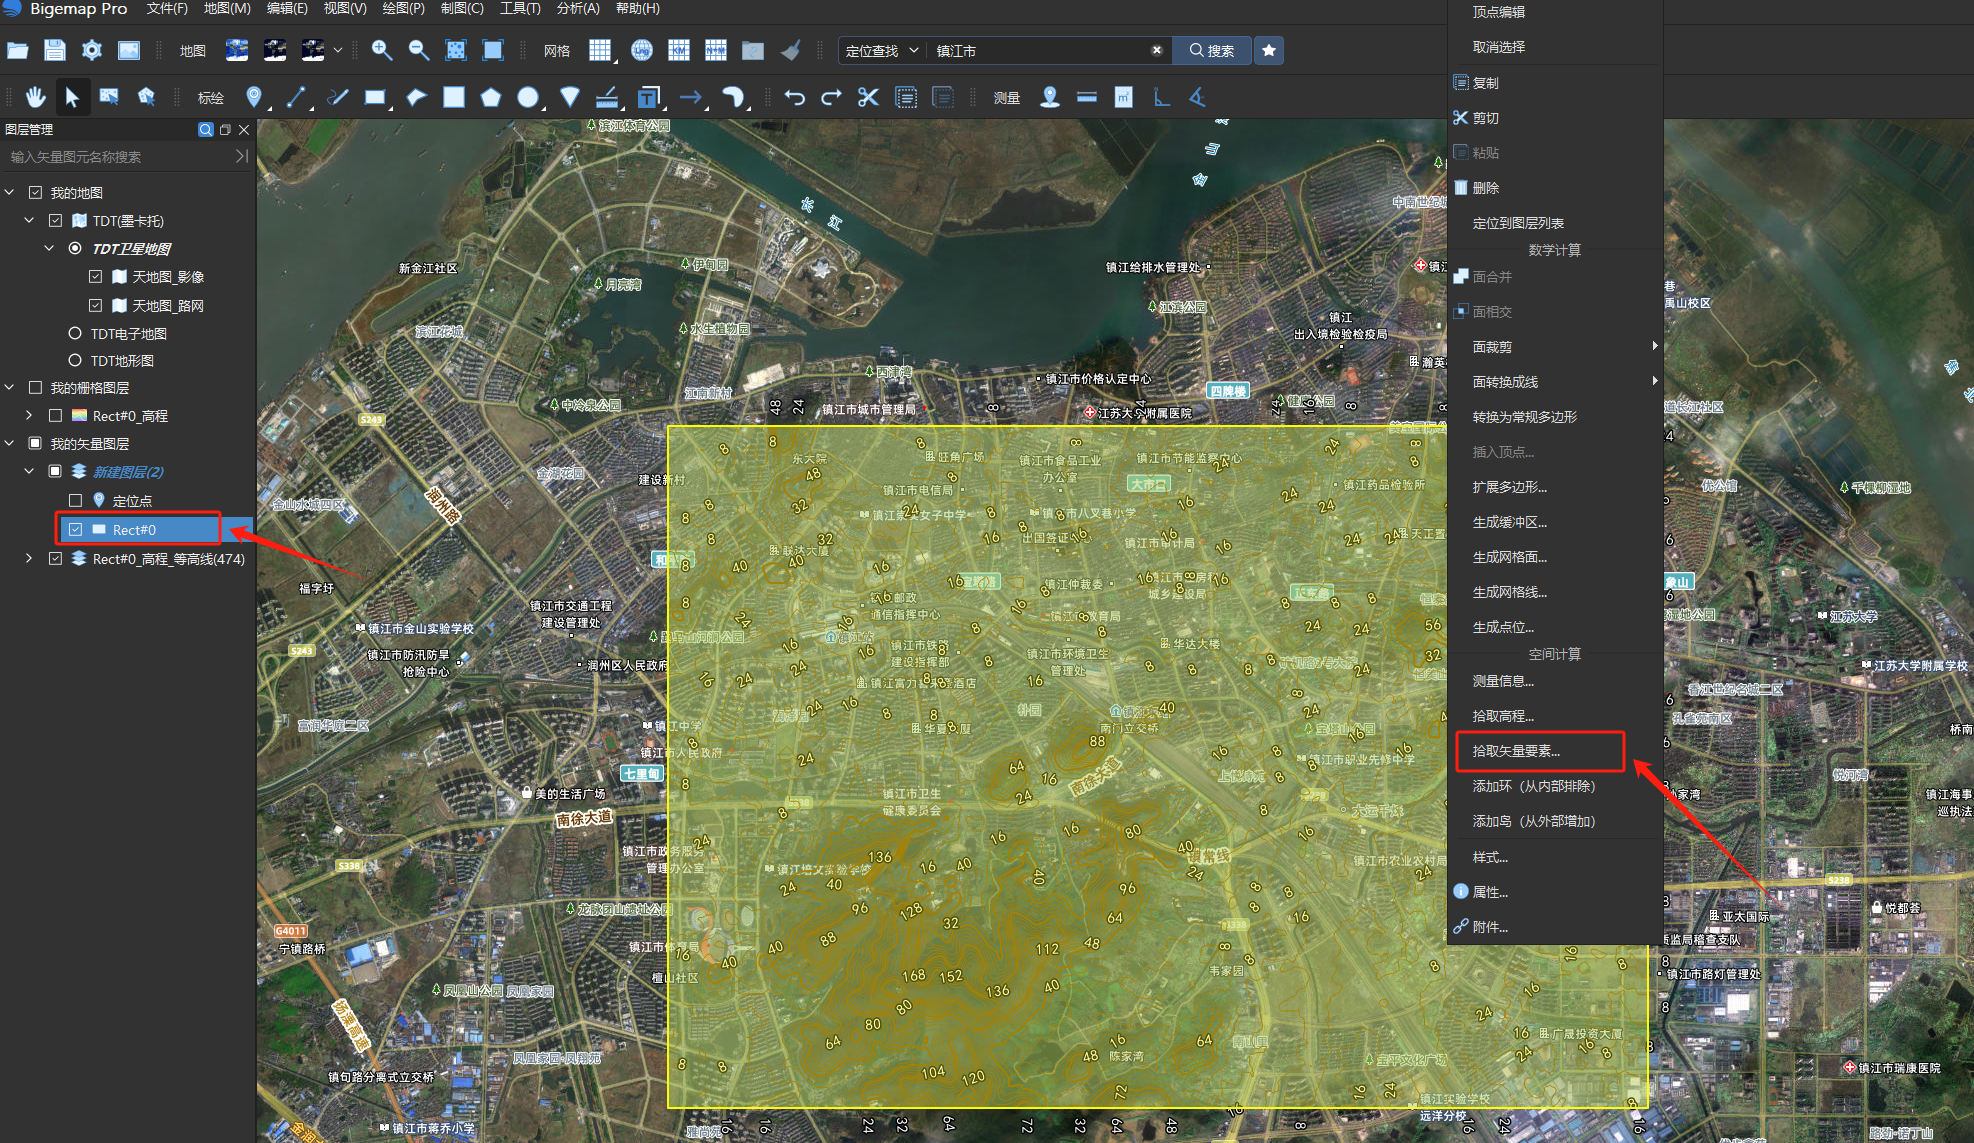1974x1143 pixels.
Task: Uncheck the Rect#0 layer checkbox
Action: pos(76,530)
